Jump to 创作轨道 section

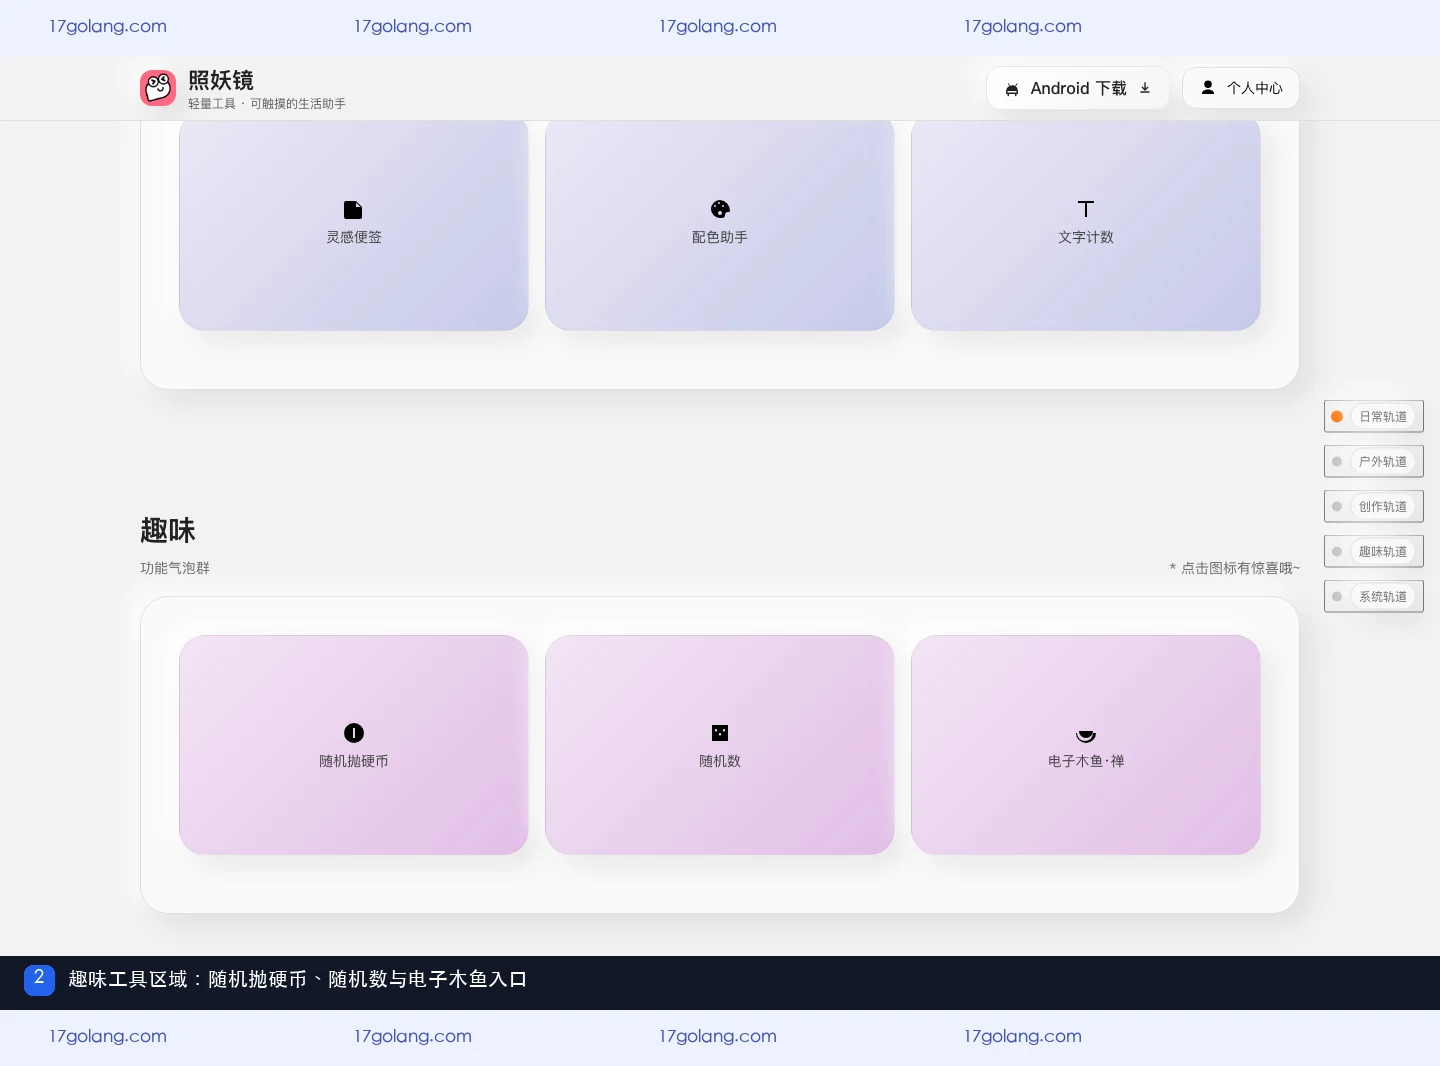(1374, 506)
